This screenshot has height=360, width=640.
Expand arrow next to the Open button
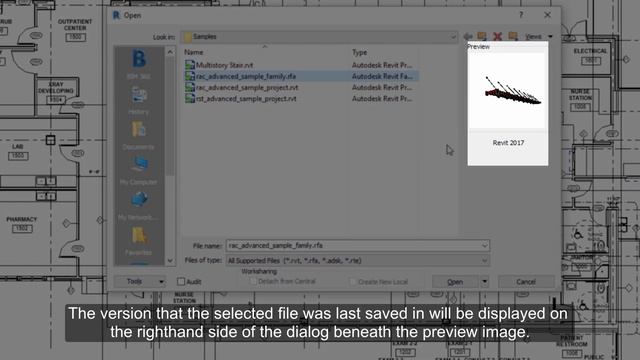tap(484, 282)
